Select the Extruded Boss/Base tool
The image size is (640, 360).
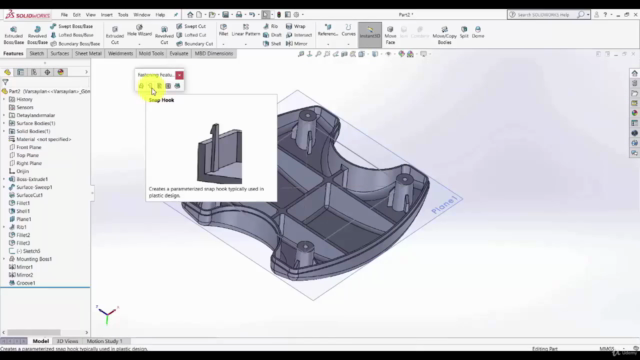[x=14, y=35]
